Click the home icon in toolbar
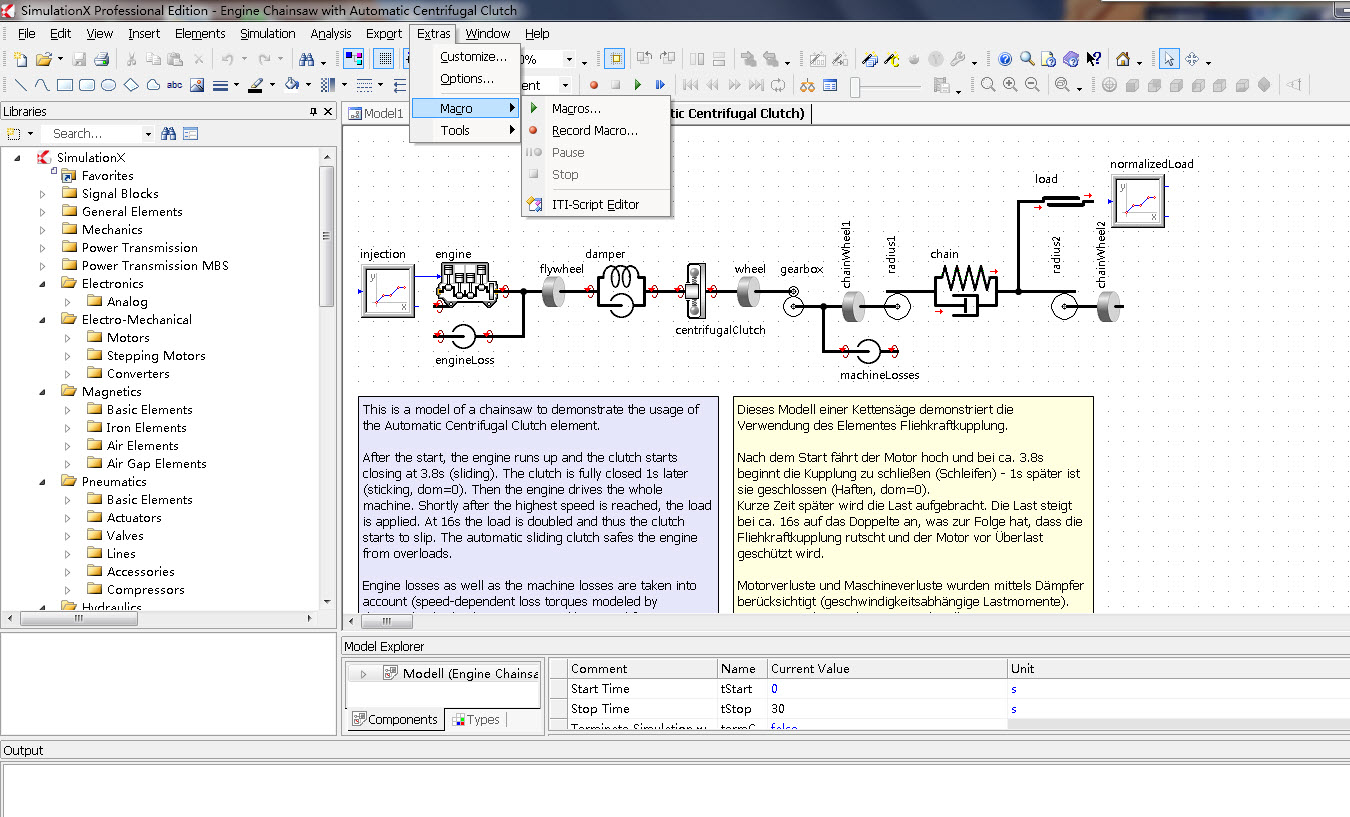This screenshot has height=817, width=1350. [x=1123, y=60]
